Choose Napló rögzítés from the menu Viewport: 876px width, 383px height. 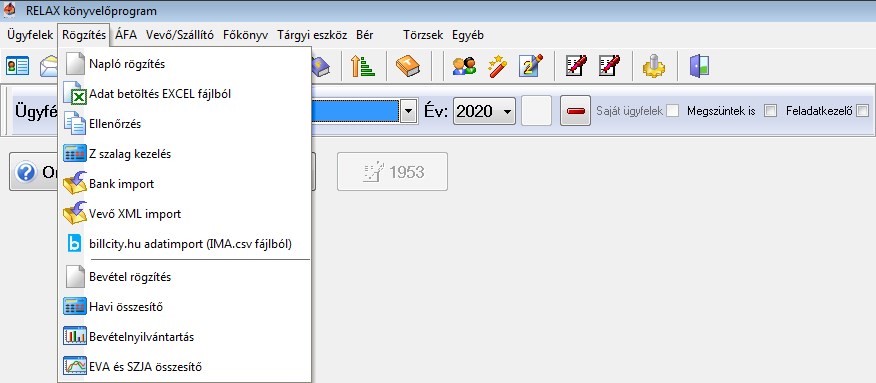pos(184,64)
